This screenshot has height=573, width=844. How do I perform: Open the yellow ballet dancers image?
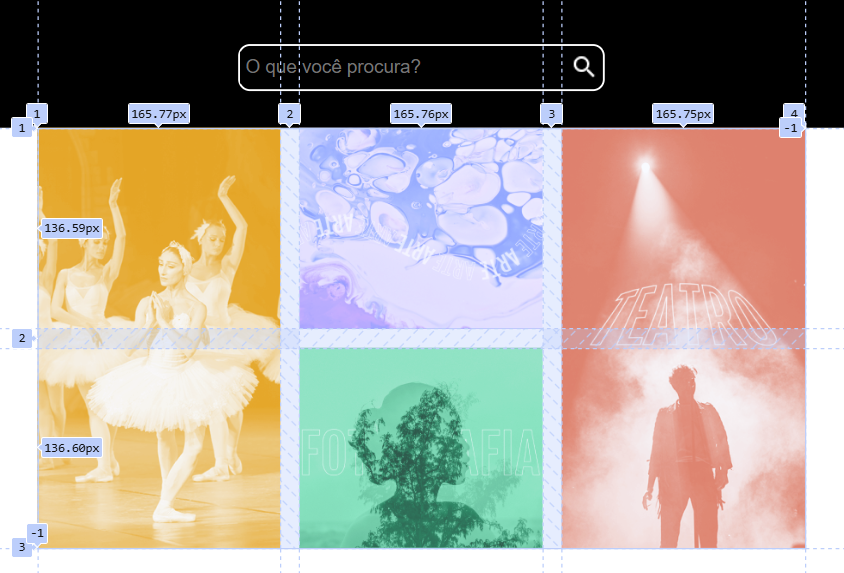[x=159, y=338]
